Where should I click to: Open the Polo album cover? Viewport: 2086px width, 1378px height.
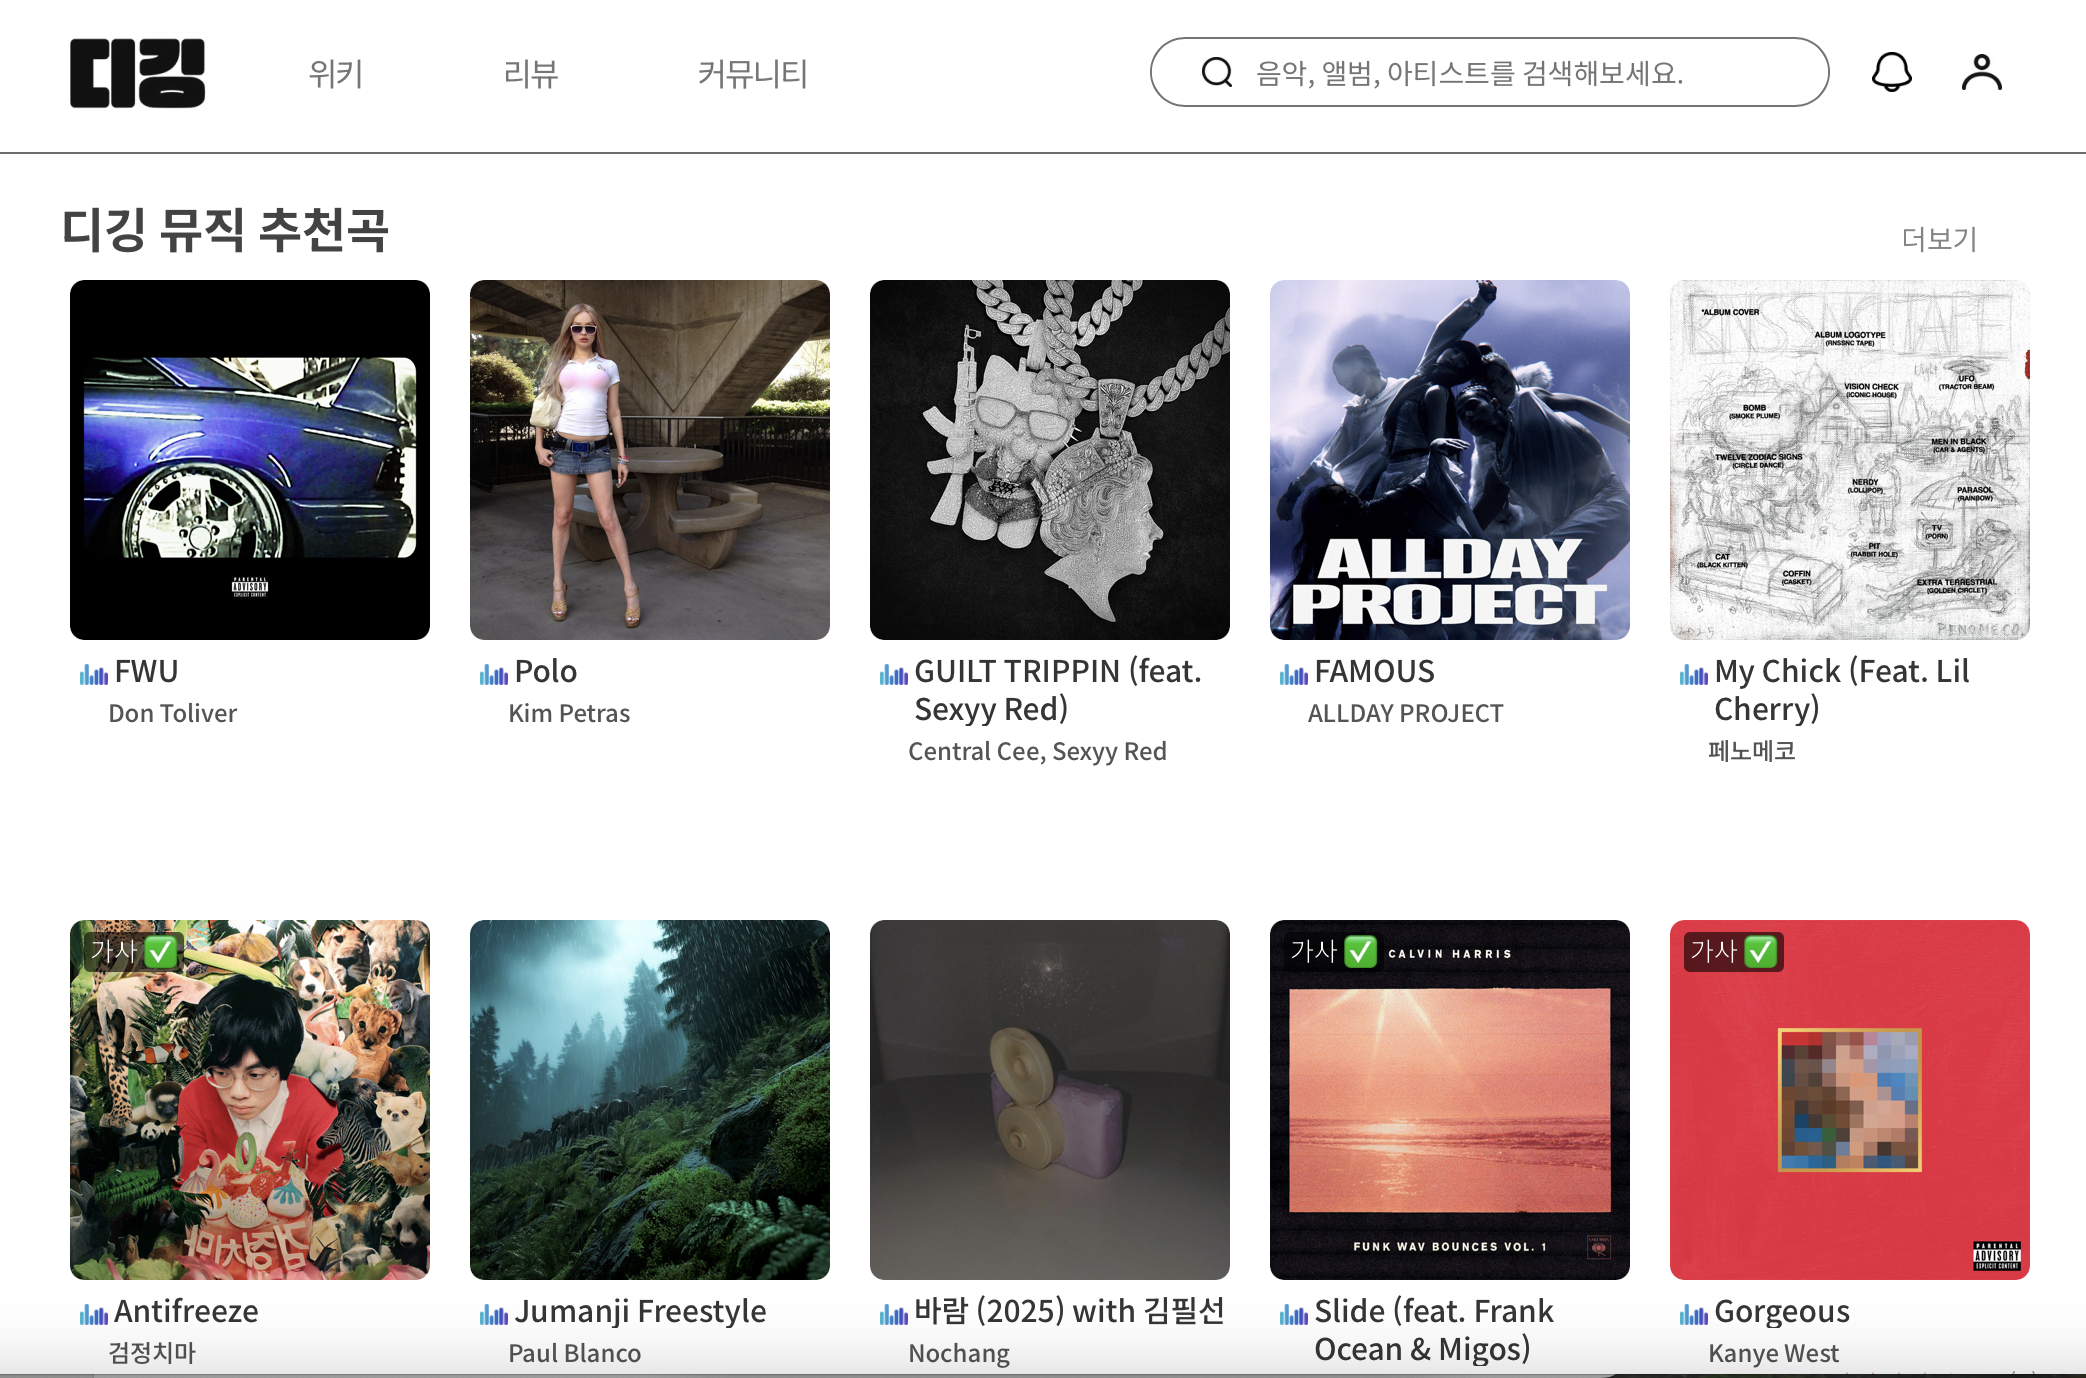coord(650,460)
